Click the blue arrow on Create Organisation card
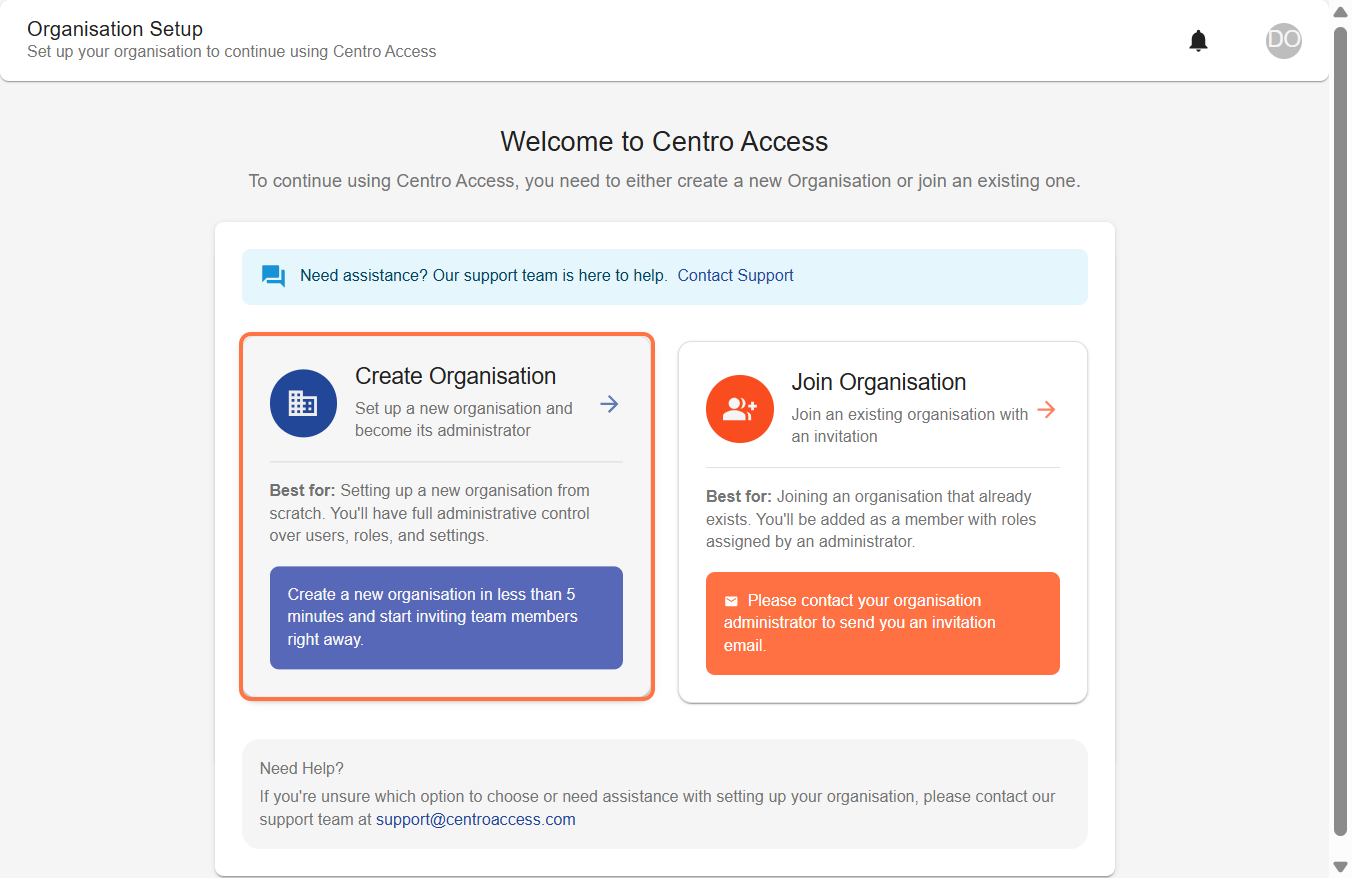 click(x=610, y=404)
